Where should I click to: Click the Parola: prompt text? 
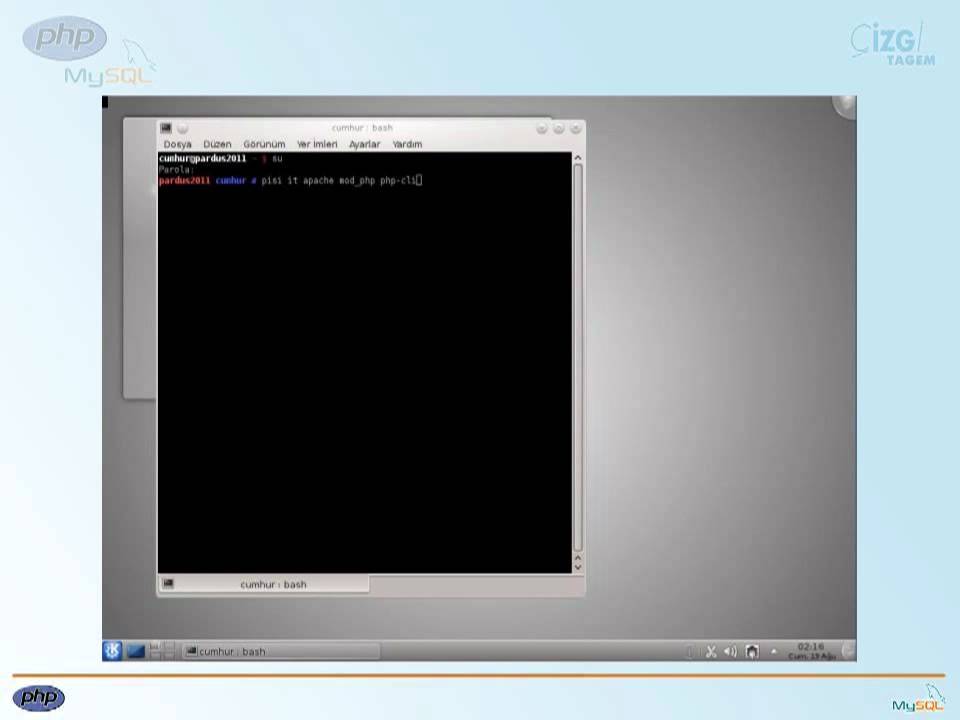pyautogui.click(x=176, y=169)
